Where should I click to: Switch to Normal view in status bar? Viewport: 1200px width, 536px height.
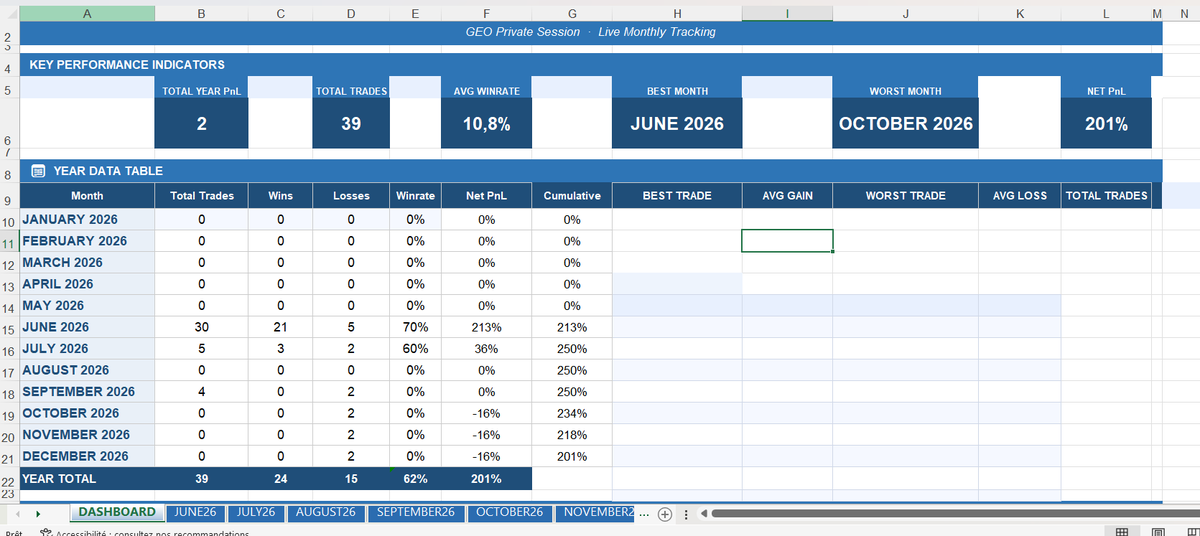(1123, 532)
